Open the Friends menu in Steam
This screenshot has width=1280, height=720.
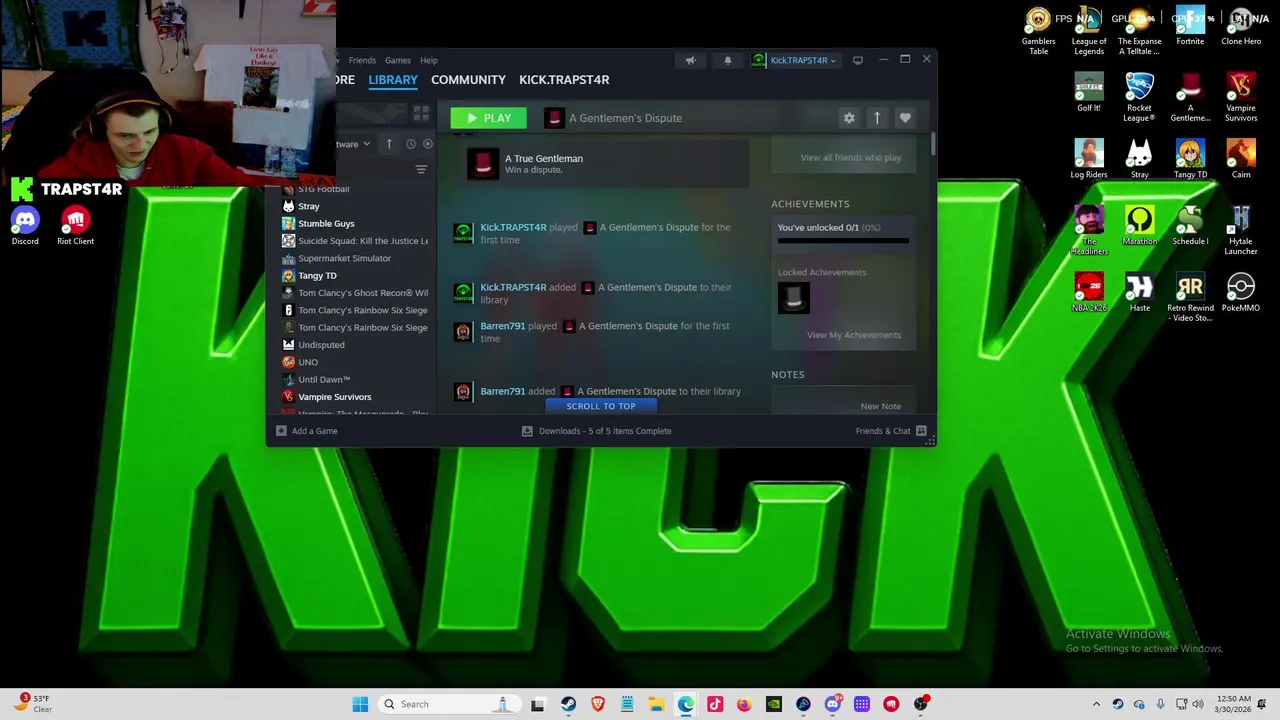point(362,60)
